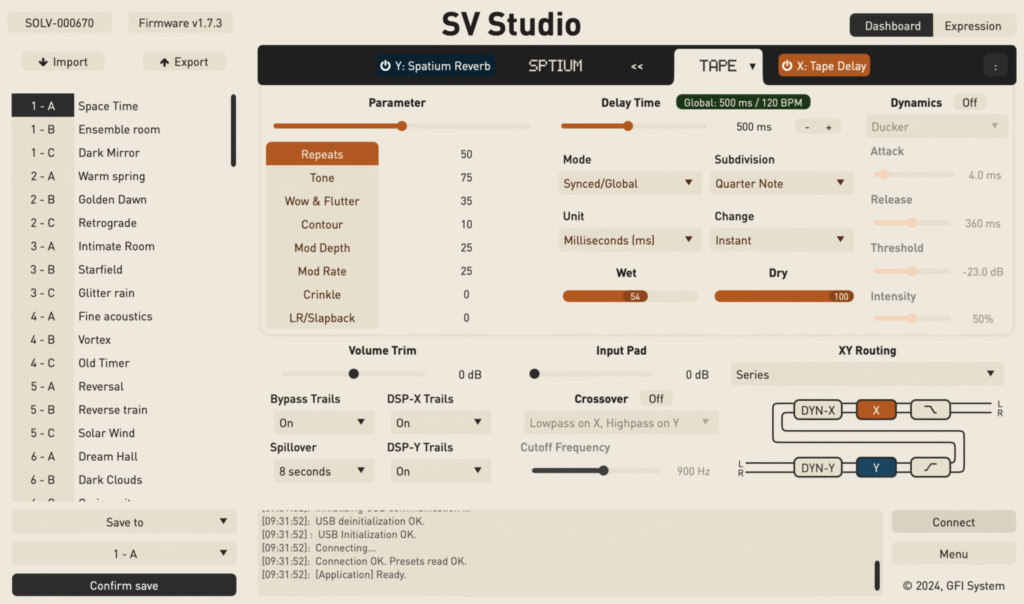Adjust the Parameter value slider
Viewport: 1024px width, 604px height.
402,126
